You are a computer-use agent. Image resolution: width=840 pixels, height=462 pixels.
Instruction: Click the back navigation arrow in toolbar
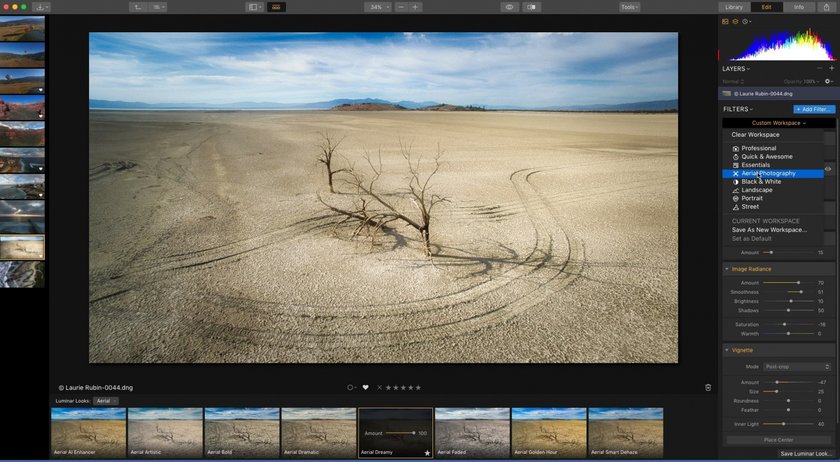[139, 7]
